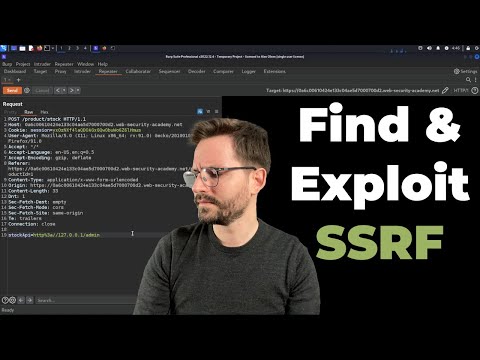Switch to the Comparer tab
The image size is (480, 360).
click(223, 71)
